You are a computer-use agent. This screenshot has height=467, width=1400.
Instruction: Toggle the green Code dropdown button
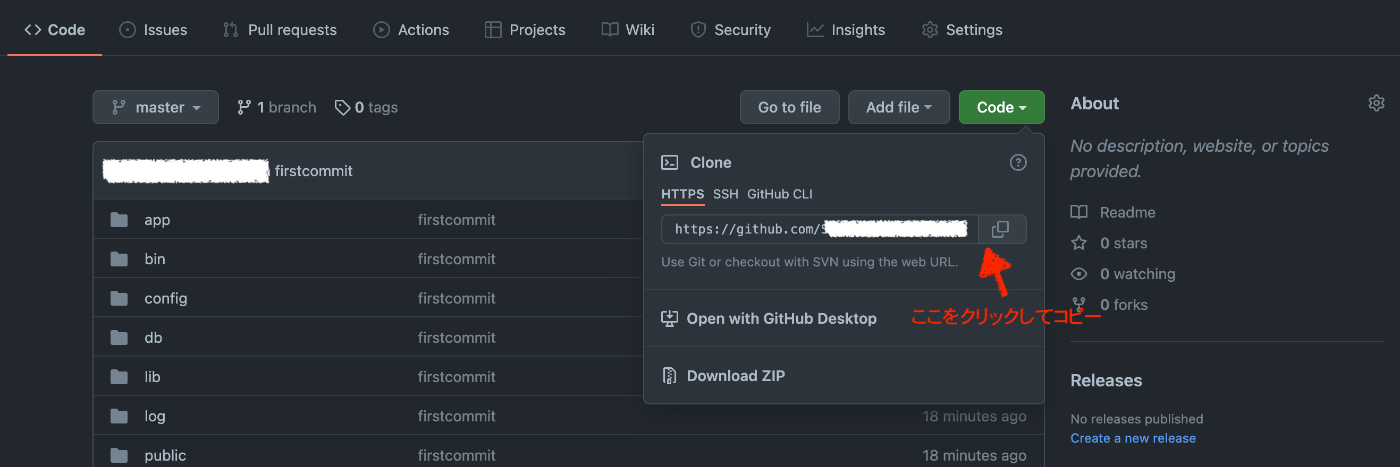tap(1001, 107)
